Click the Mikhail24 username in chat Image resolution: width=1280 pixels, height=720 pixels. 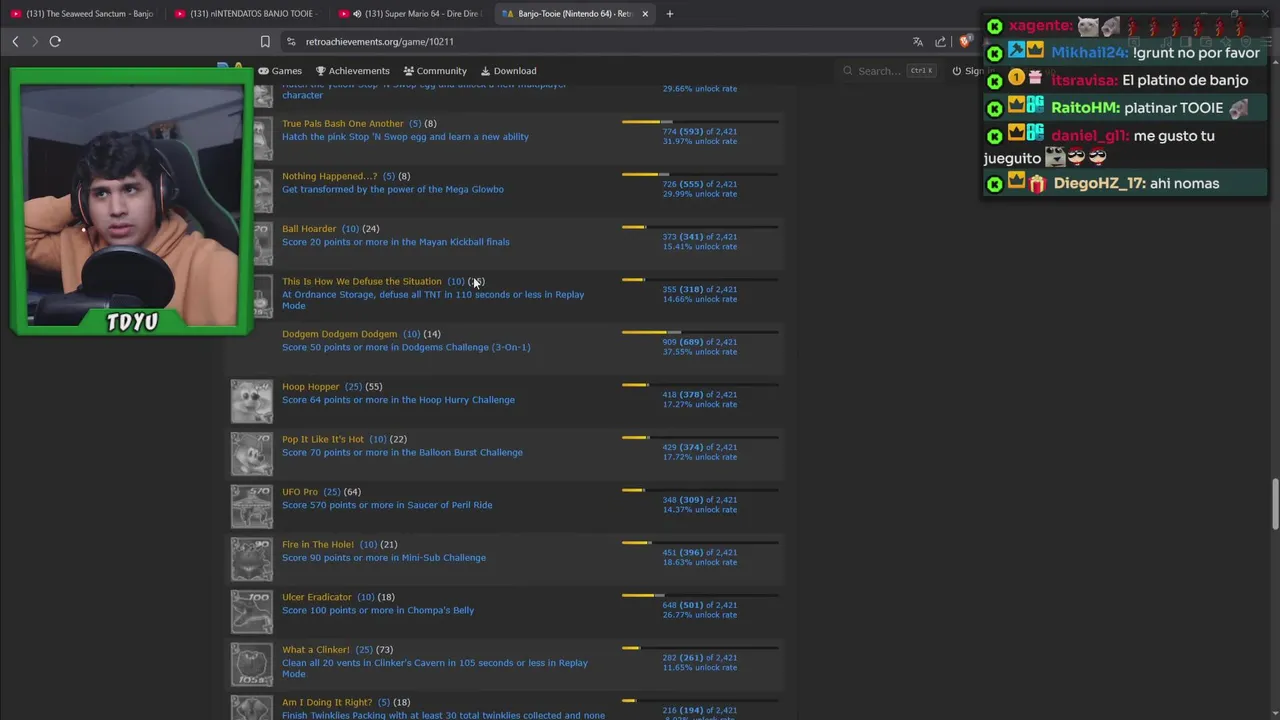pyautogui.click(x=1089, y=53)
